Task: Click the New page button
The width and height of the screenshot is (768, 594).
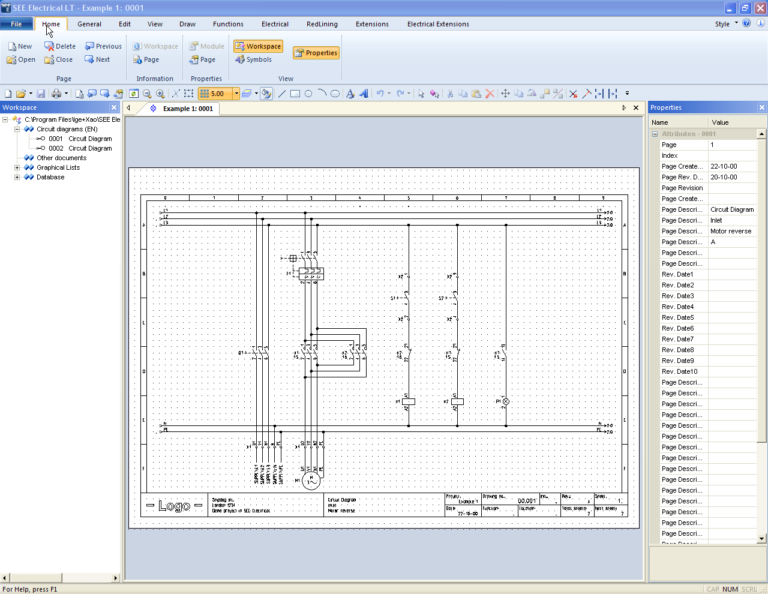Action: (20, 46)
